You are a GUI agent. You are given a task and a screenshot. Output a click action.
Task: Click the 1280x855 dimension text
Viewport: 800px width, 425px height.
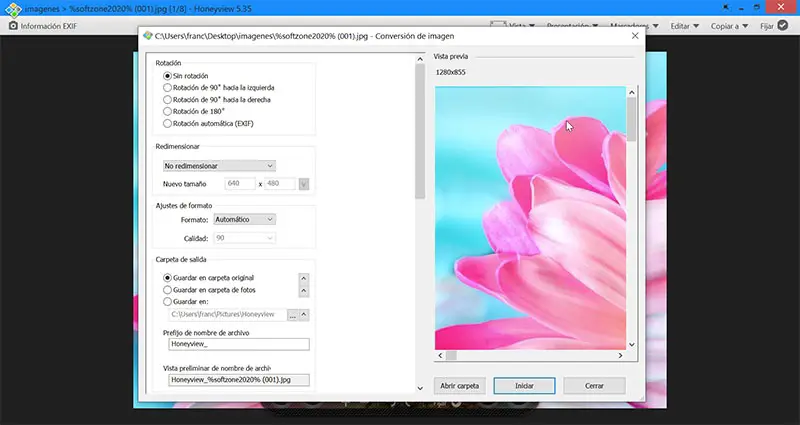[x=451, y=72]
